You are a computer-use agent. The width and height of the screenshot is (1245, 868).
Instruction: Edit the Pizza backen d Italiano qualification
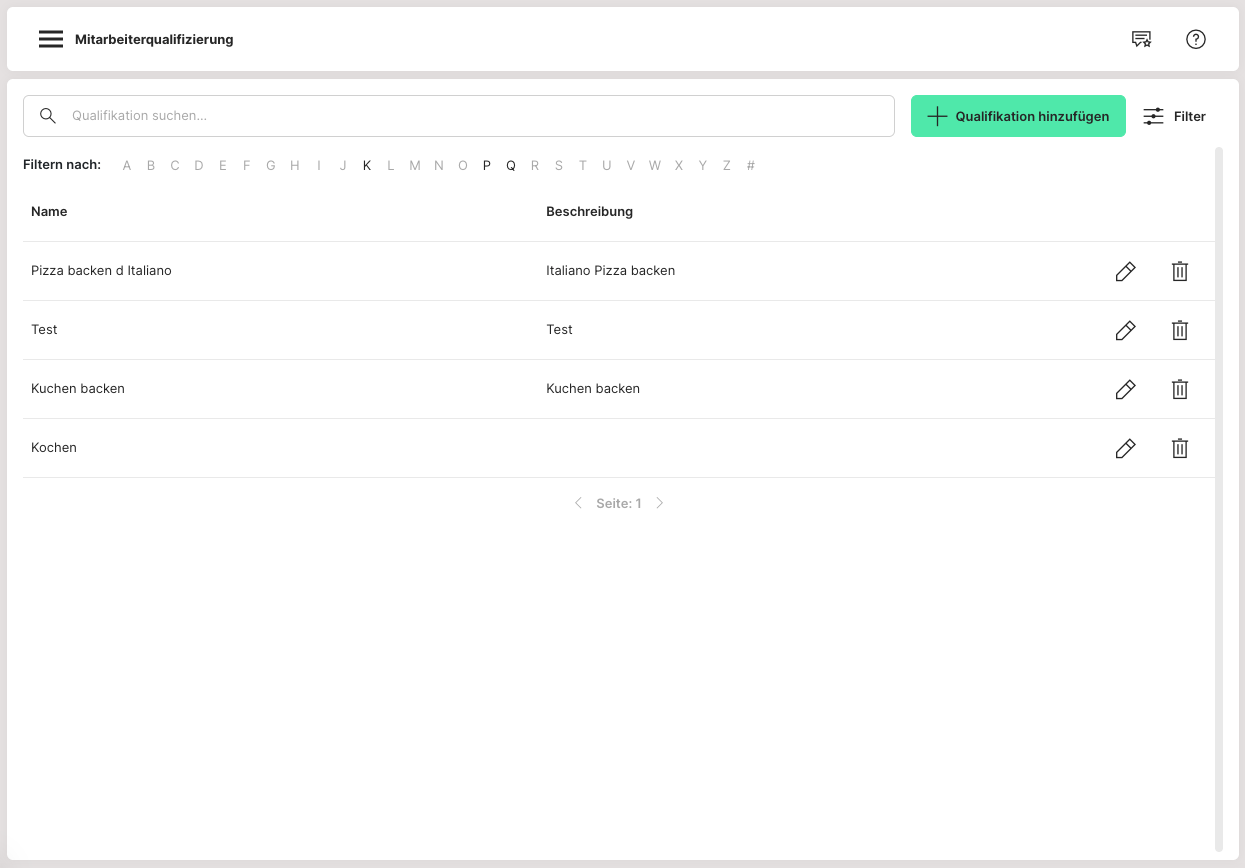[1125, 271]
